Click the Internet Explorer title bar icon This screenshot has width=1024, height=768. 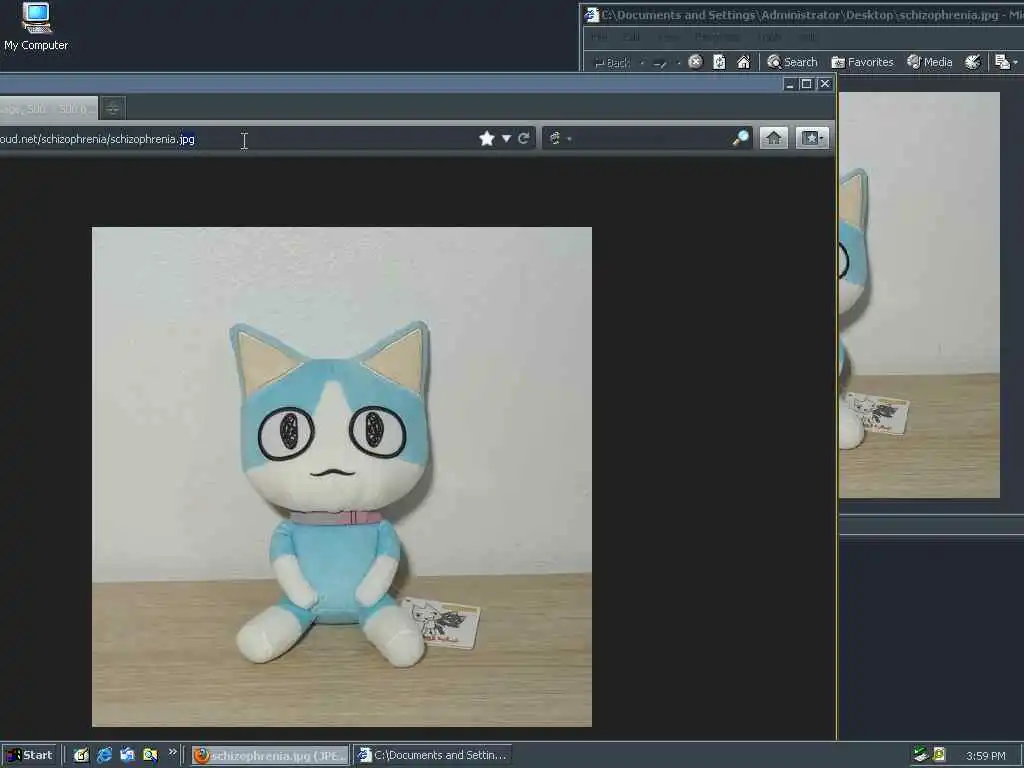(592, 14)
